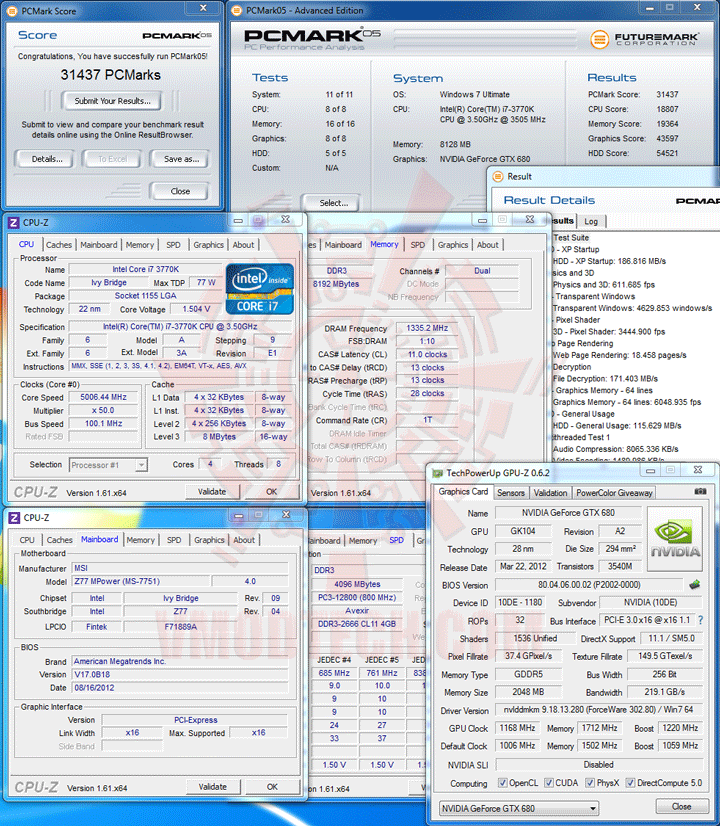Click the PCMark Score window title icon
Viewport: 720px width, 826px height.
[12, 11]
